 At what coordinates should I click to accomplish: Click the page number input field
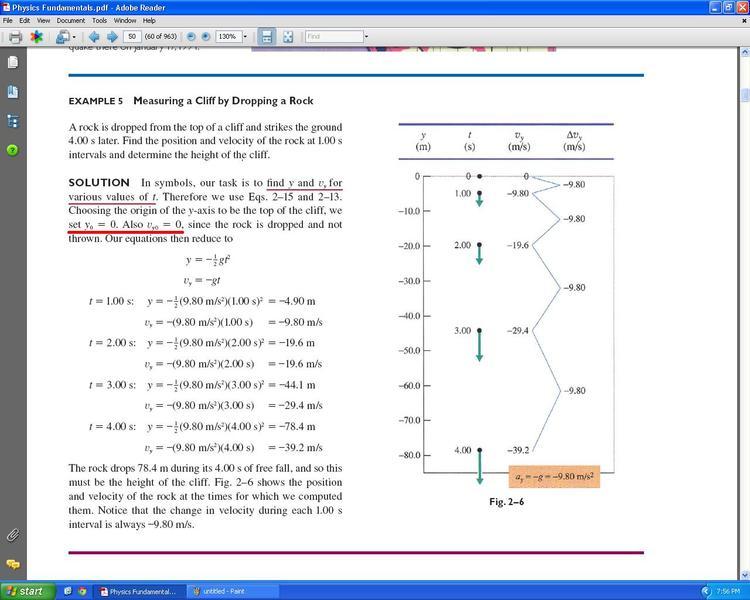click(132, 37)
